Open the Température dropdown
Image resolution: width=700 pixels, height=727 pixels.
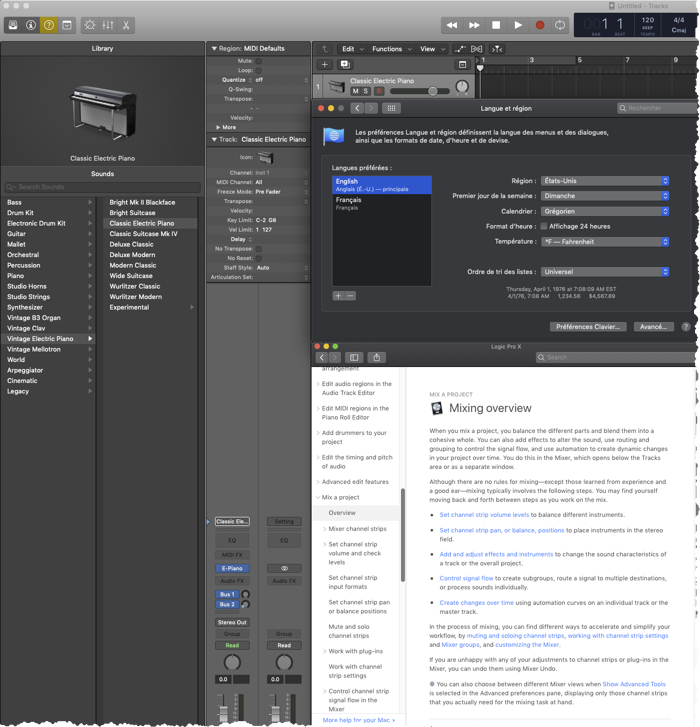(x=604, y=241)
